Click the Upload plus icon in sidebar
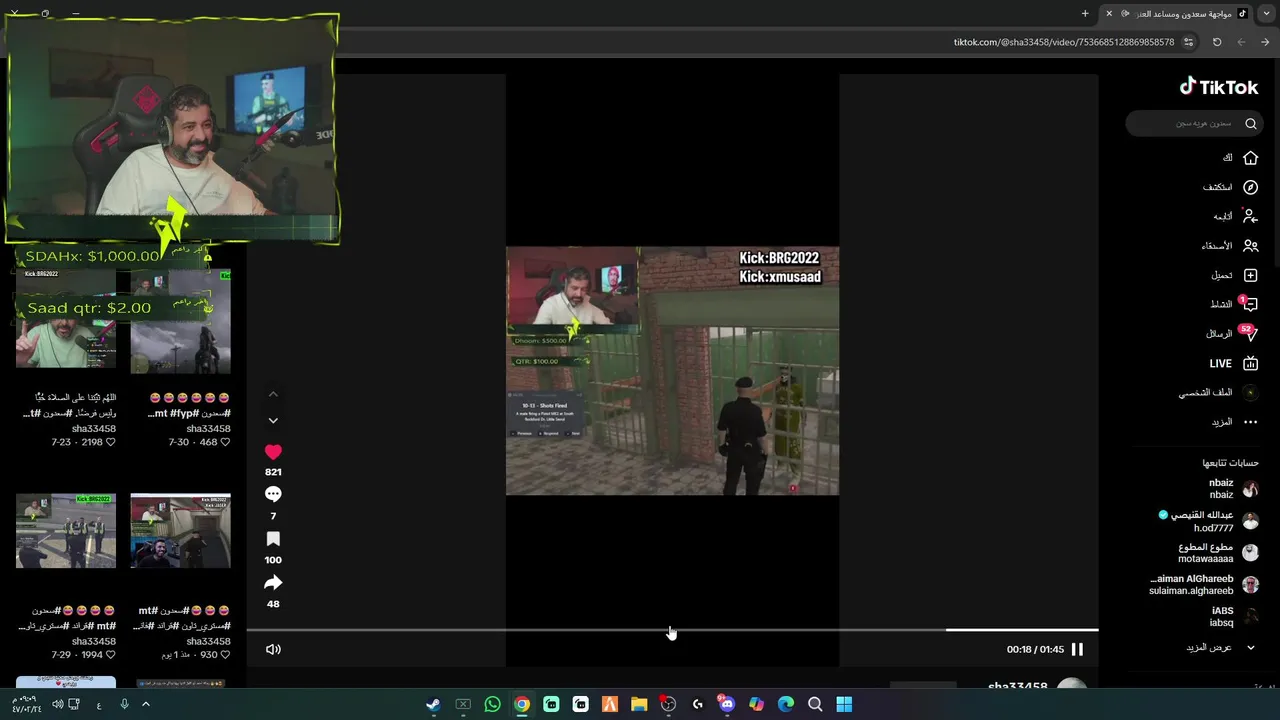This screenshot has width=1280, height=720. pos(1250,275)
